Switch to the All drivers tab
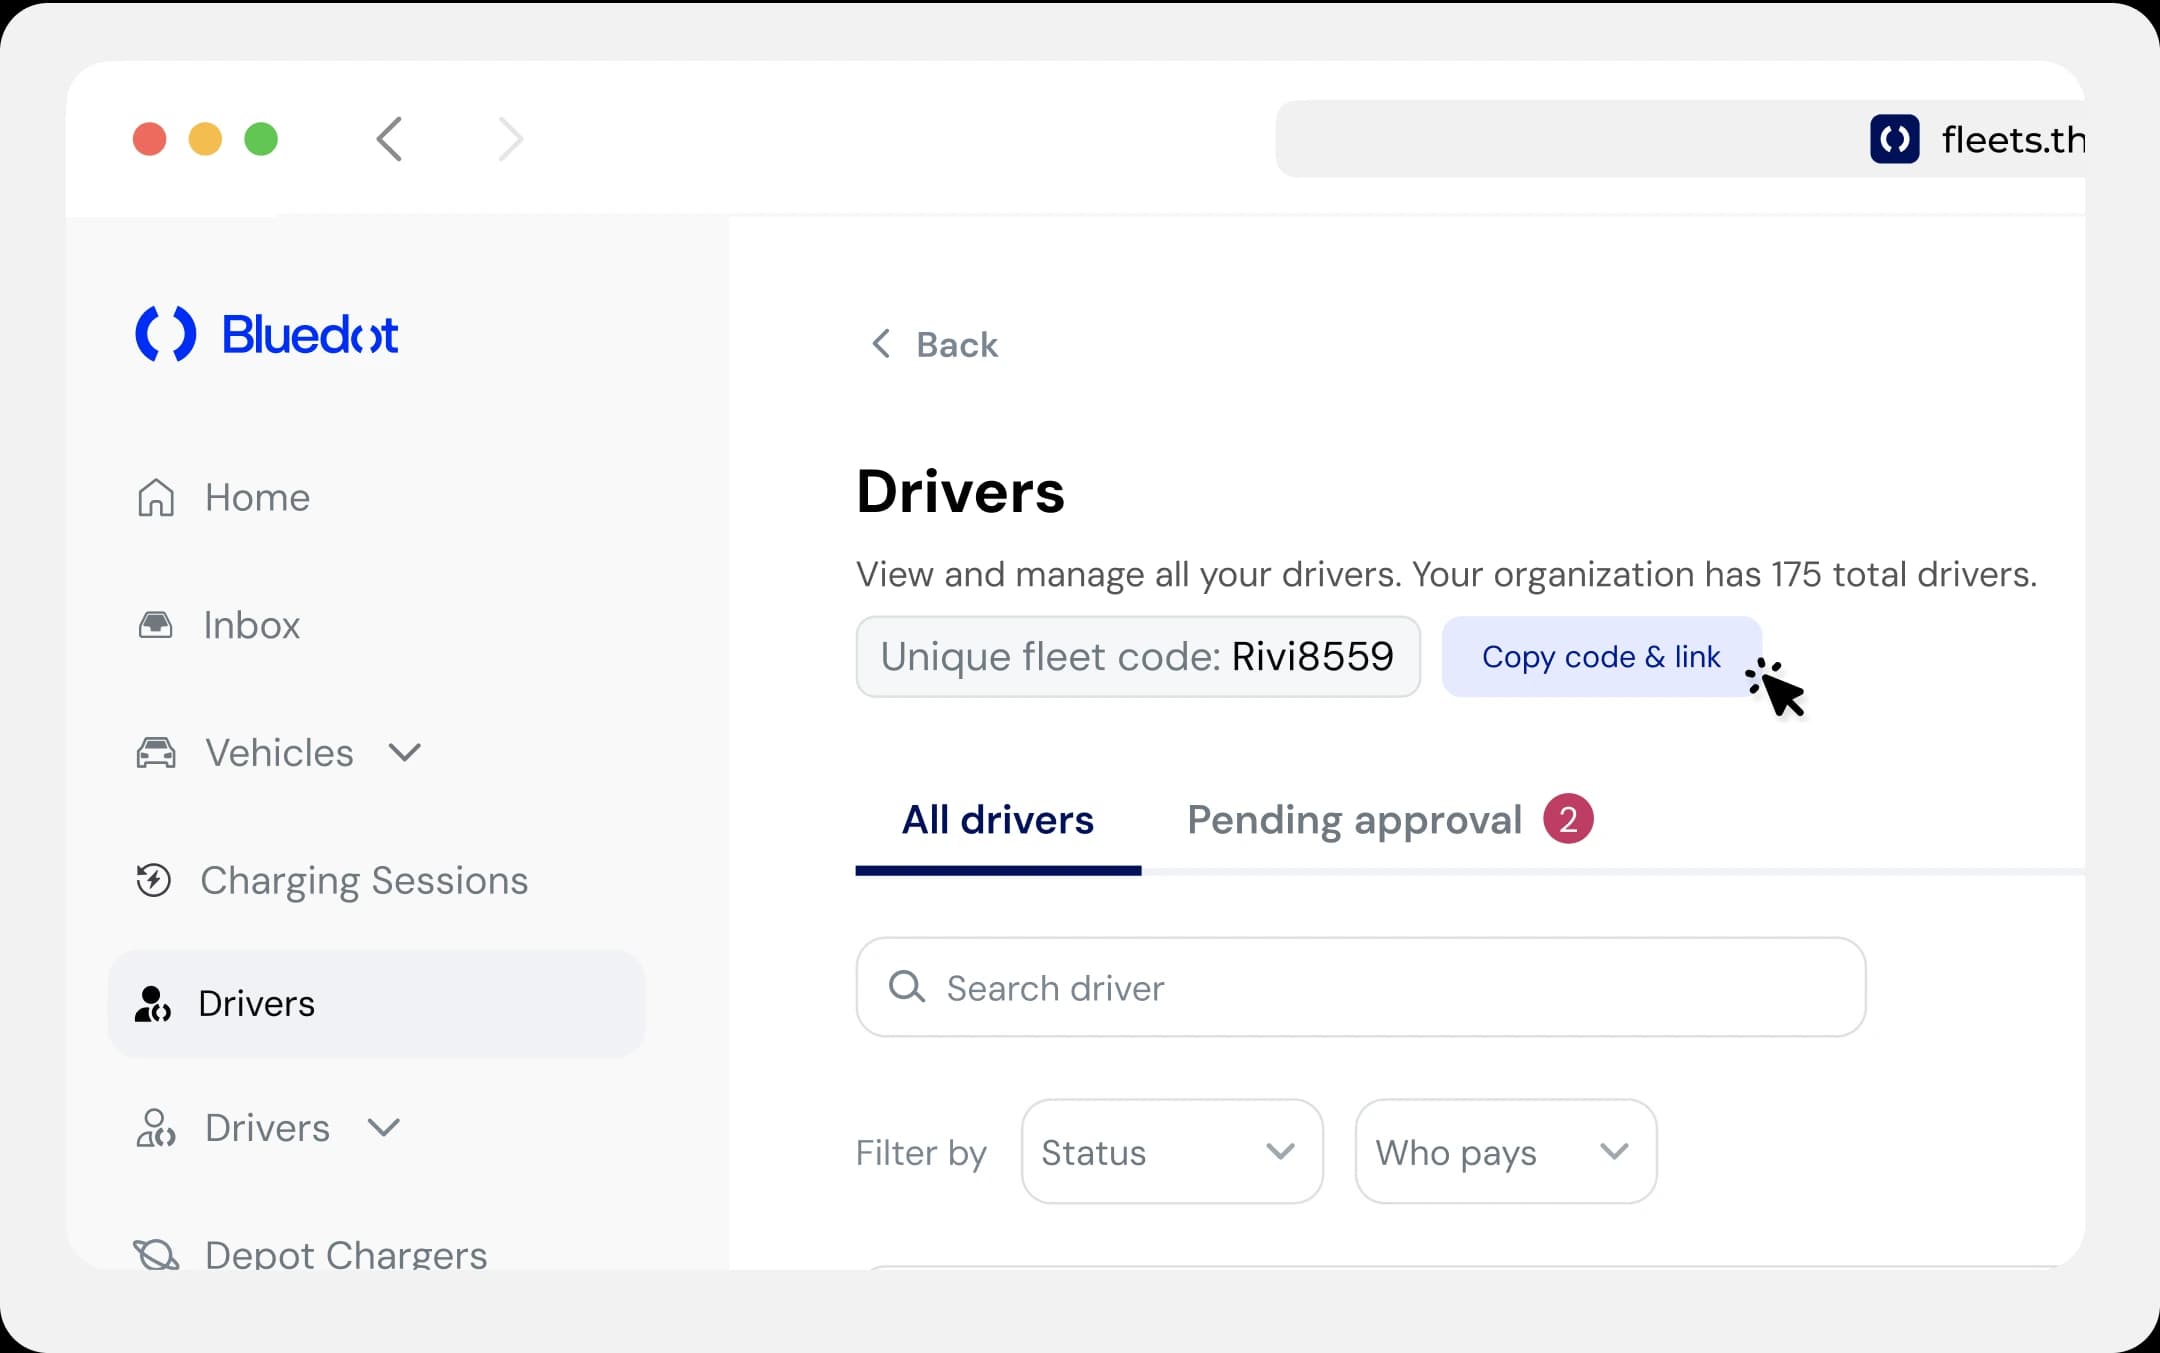The width and height of the screenshot is (2160, 1353). [x=997, y=820]
